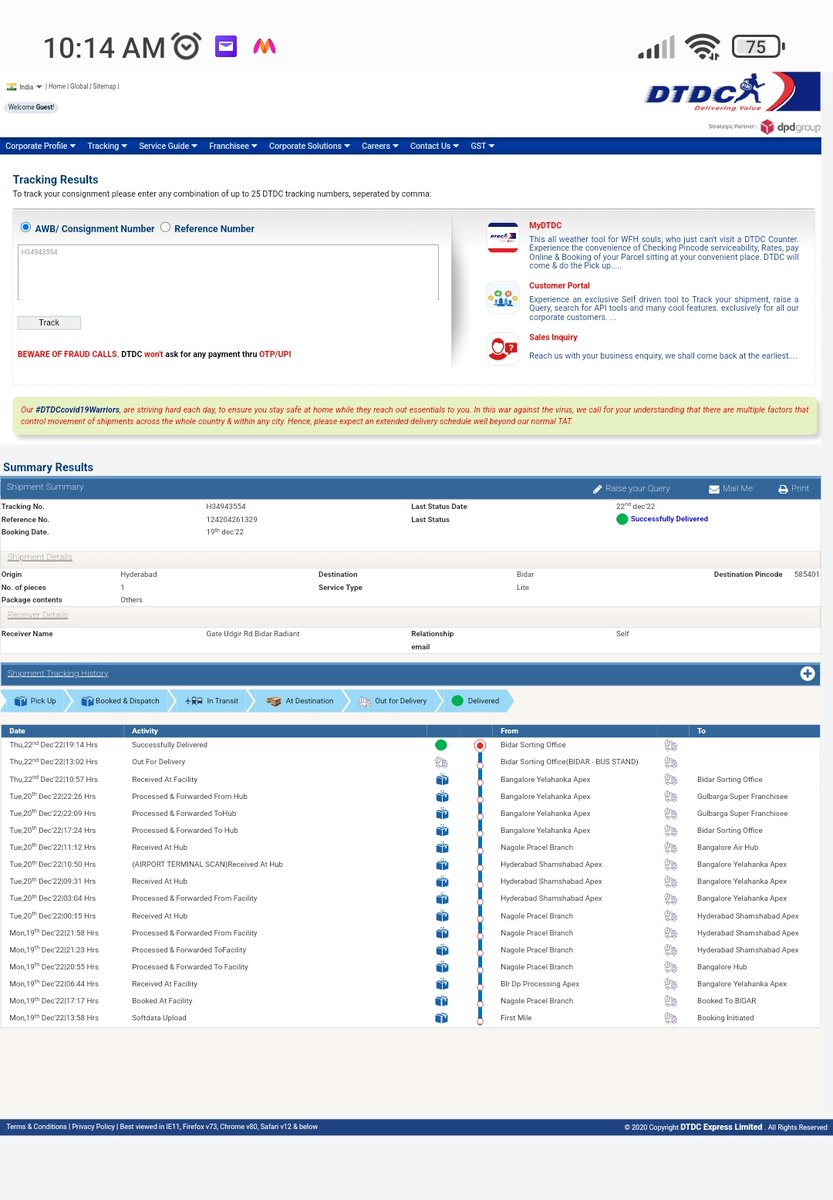Screen dimensions: 833x1200
Task: Click Privacy Policy footer link
Action: tap(93, 1127)
